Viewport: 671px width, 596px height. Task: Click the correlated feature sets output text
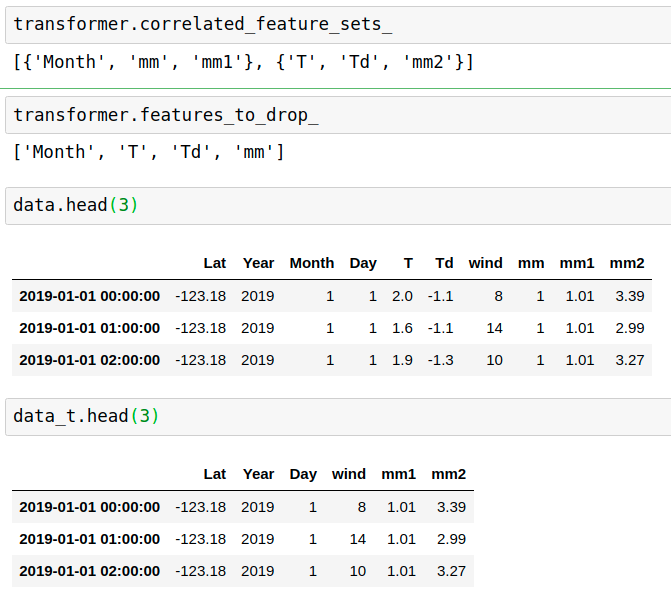click(x=244, y=62)
